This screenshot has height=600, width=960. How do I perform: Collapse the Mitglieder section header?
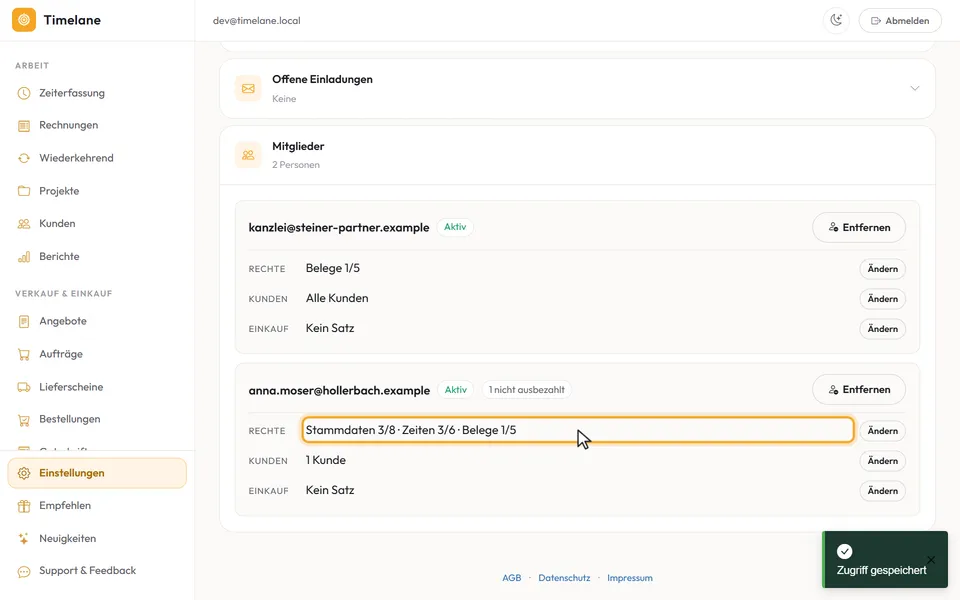click(577, 156)
